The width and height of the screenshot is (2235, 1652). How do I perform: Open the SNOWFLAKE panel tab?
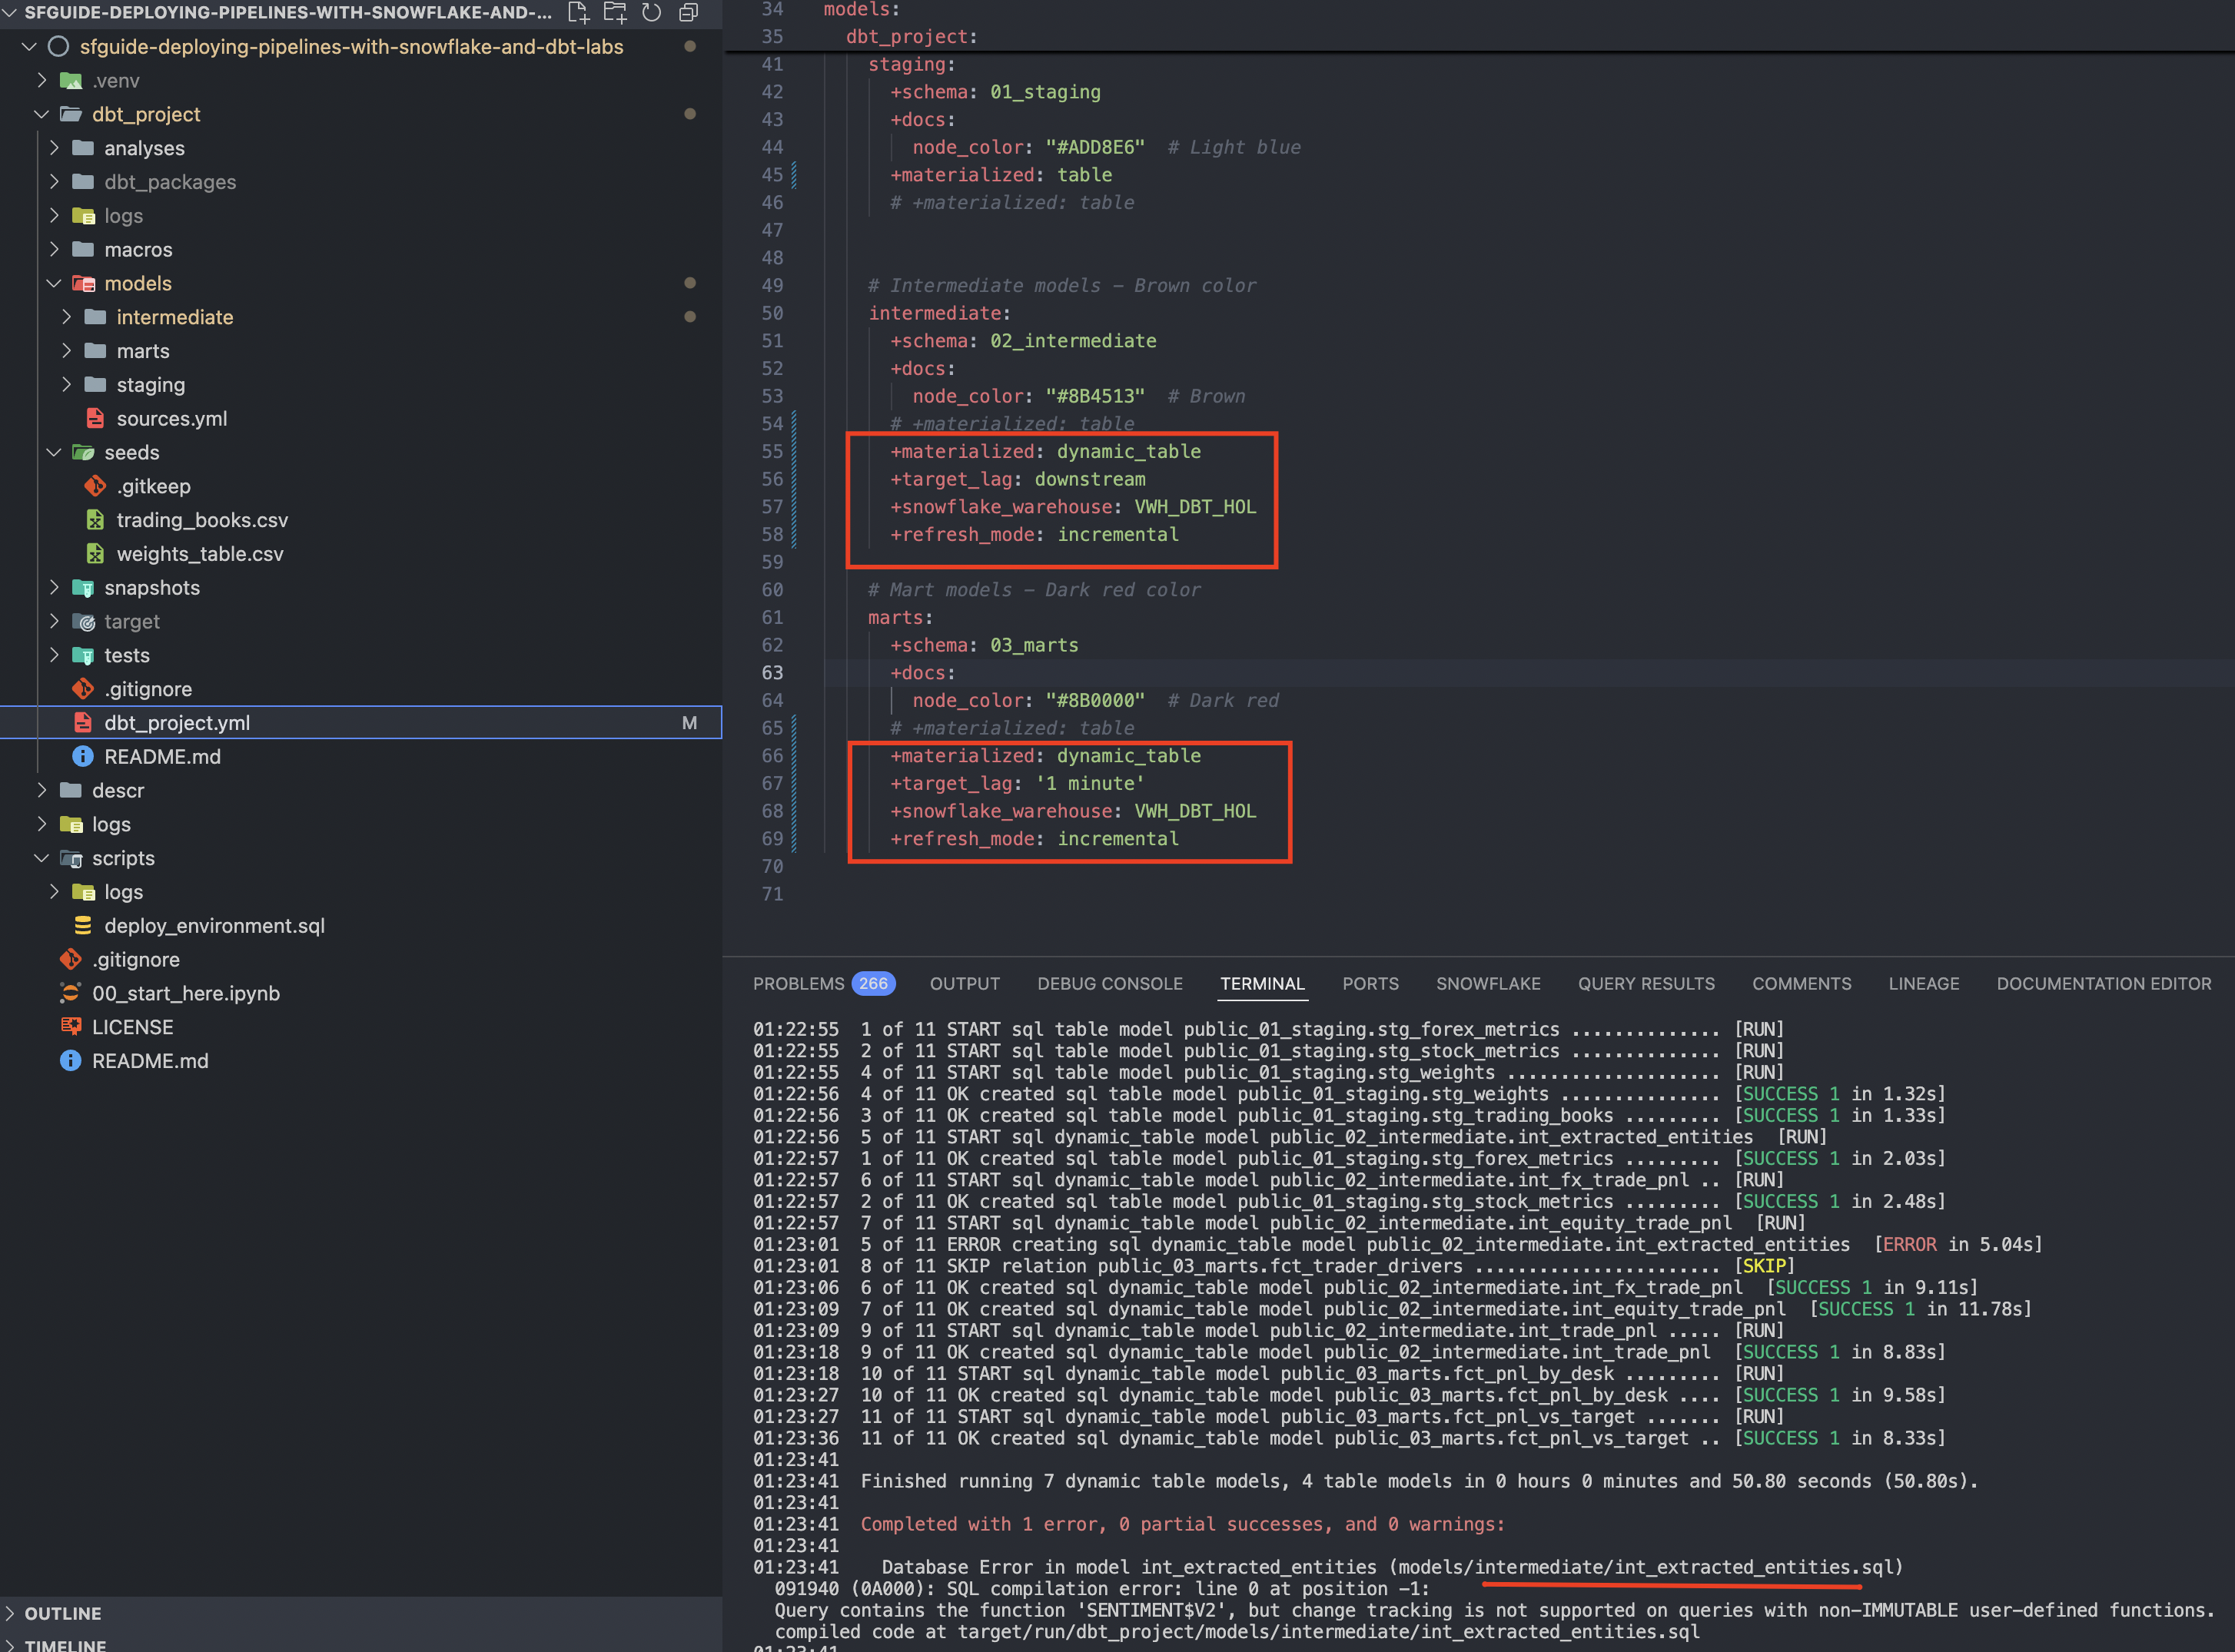(1487, 984)
